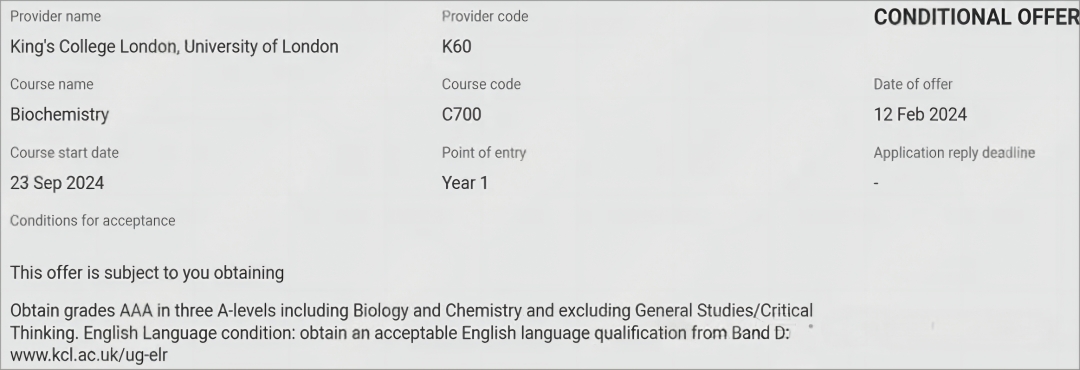Image resolution: width=1080 pixels, height=370 pixels.
Task: Click the AAA grades requirement text
Action: tap(411, 310)
